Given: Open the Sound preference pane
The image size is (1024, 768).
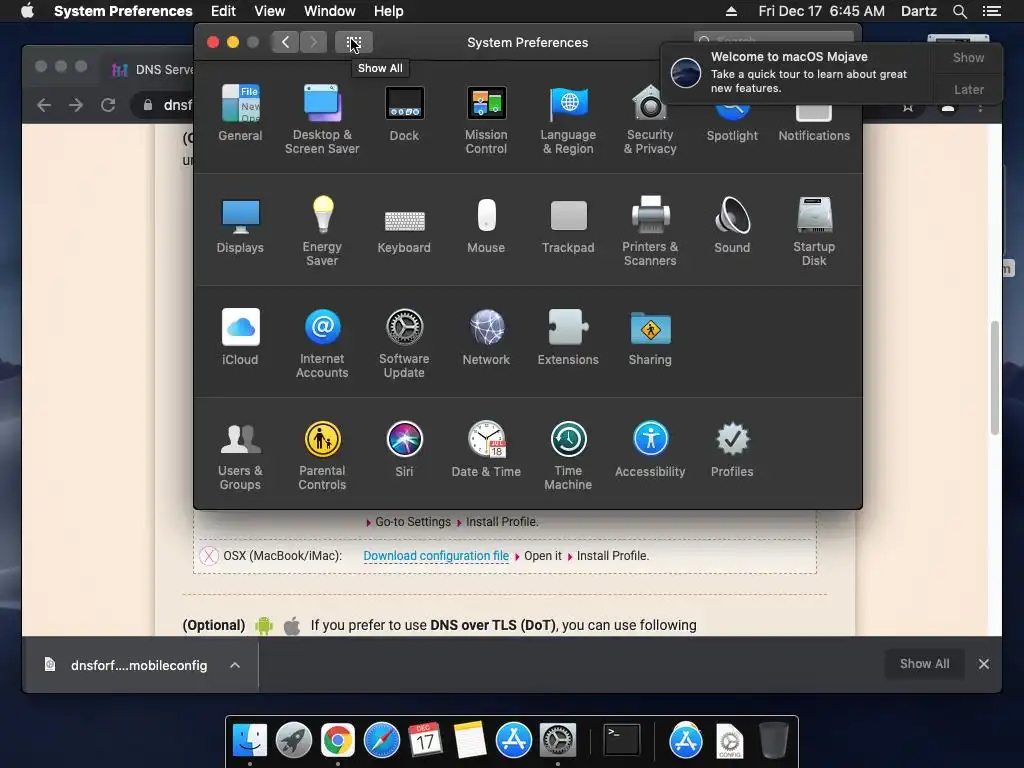Looking at the screenshot, I should [732, 225].
